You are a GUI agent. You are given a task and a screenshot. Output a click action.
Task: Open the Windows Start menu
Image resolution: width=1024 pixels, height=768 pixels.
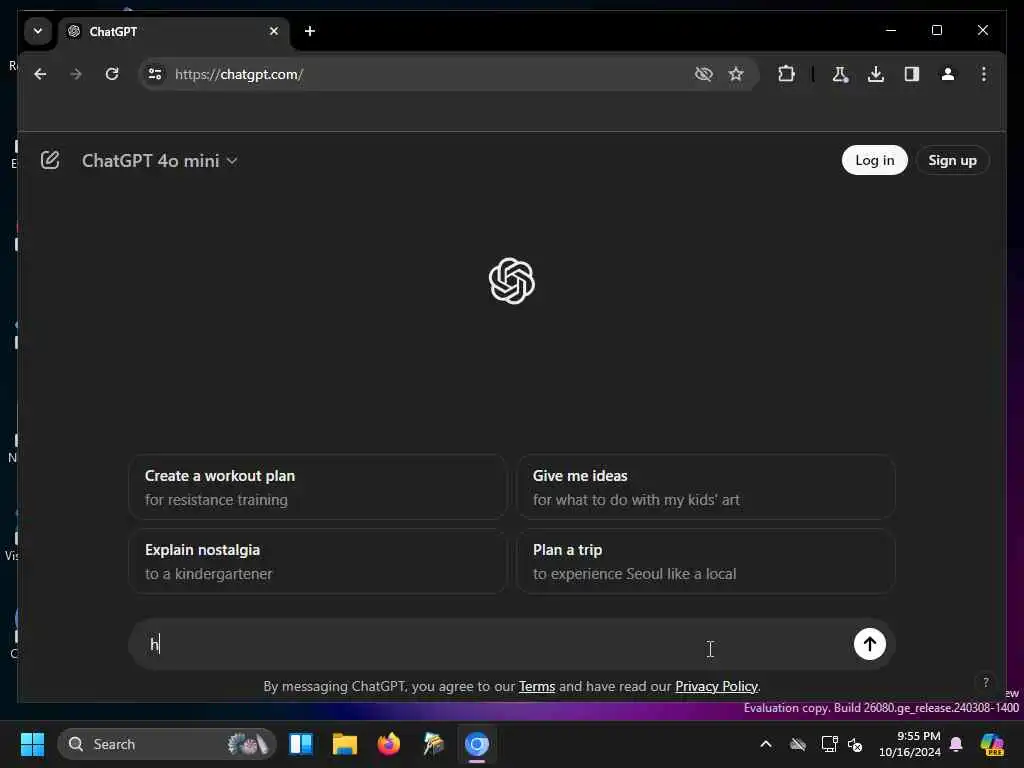tap(32, 744)
